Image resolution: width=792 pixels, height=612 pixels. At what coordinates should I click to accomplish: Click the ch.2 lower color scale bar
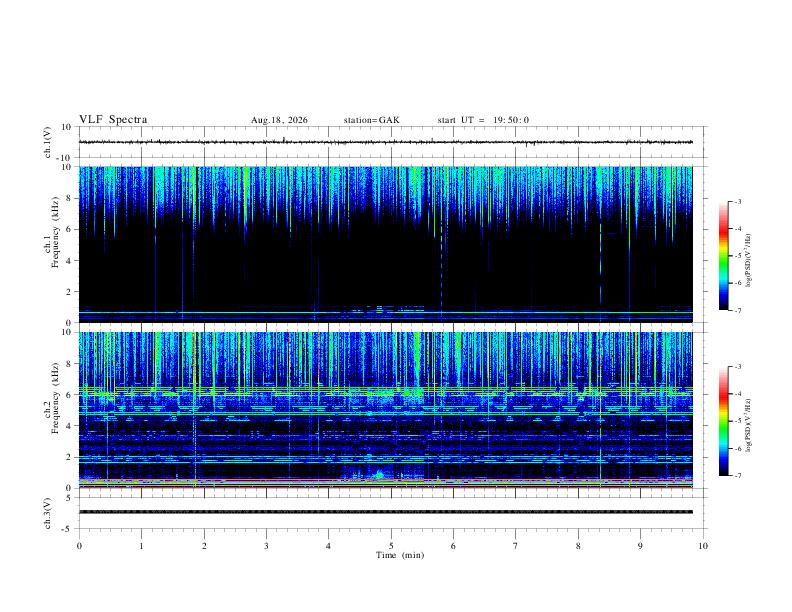click(x=723, y=421)
